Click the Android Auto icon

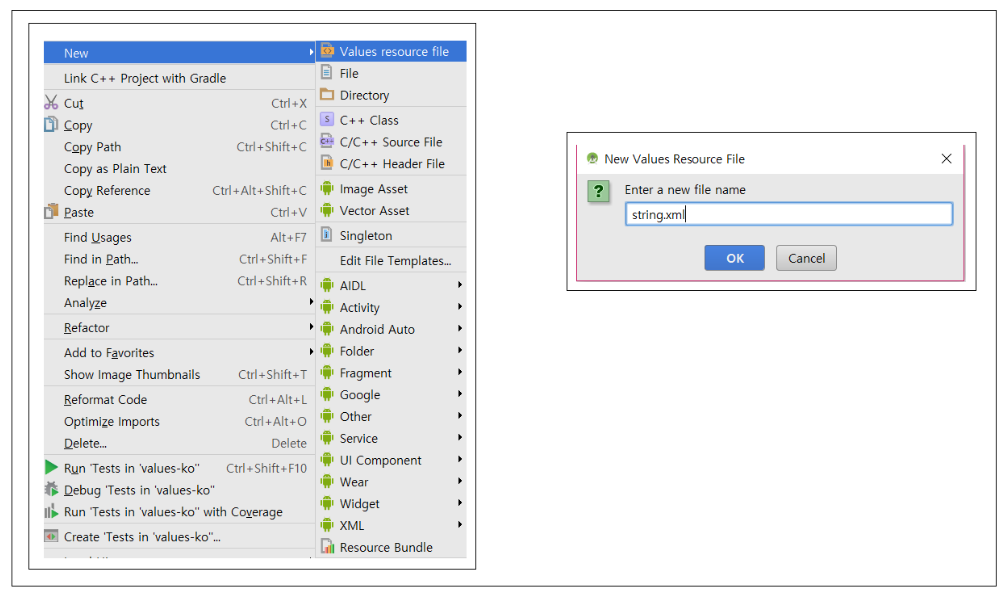(x=327, y=329)
